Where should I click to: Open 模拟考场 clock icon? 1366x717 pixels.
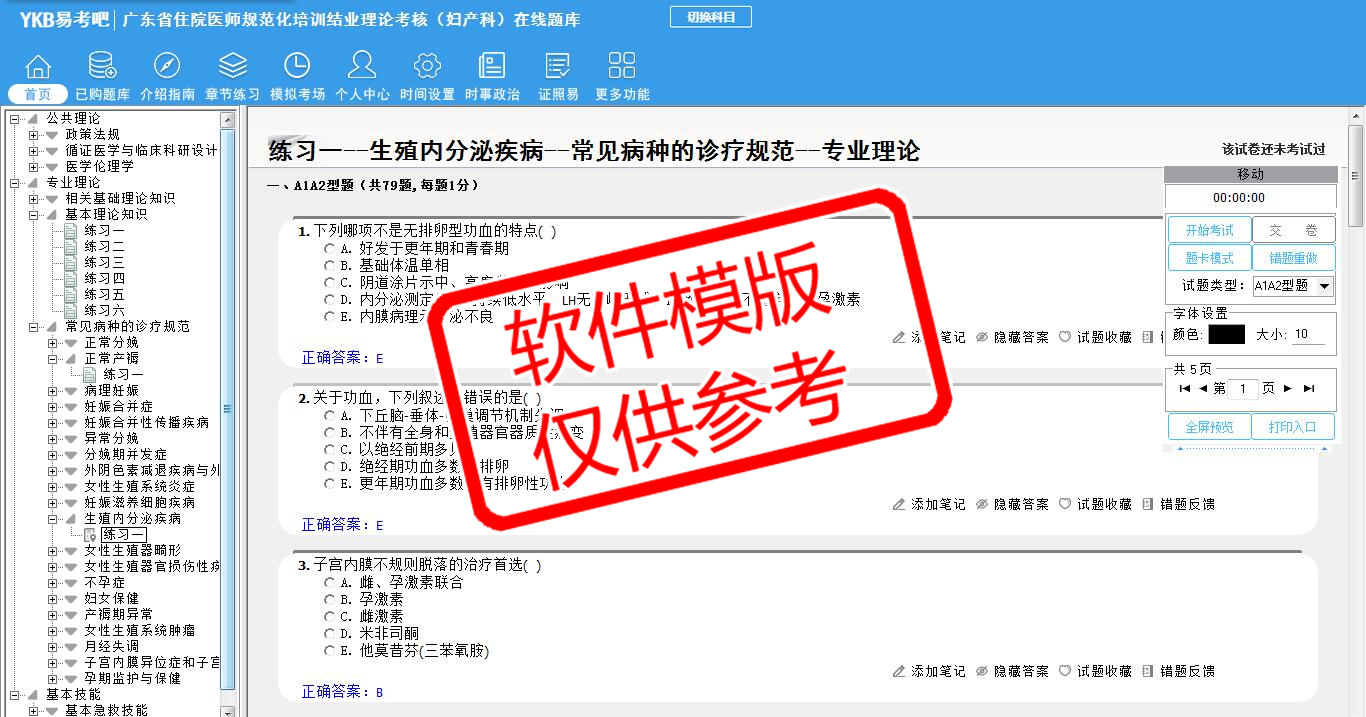point(297,67)
